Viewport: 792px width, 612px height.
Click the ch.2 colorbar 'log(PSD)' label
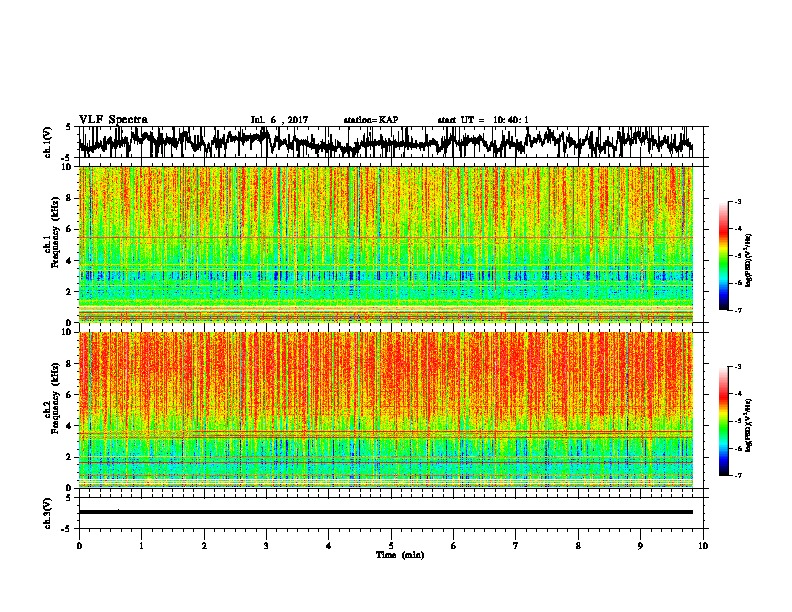(748, 425)
